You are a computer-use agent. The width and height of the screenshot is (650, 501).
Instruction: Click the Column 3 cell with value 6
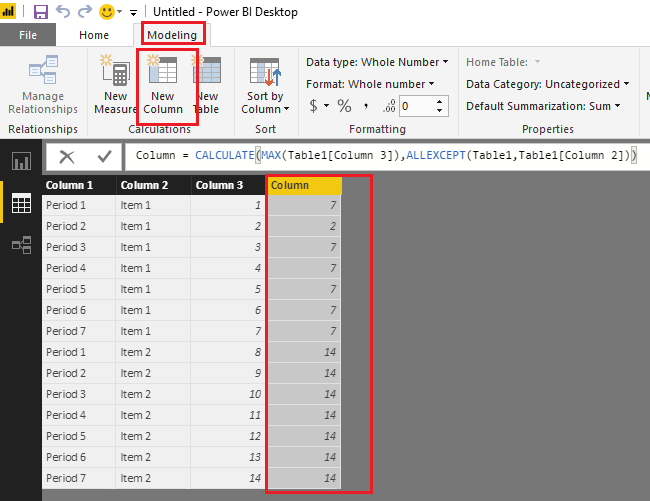(x=228, y=310)
